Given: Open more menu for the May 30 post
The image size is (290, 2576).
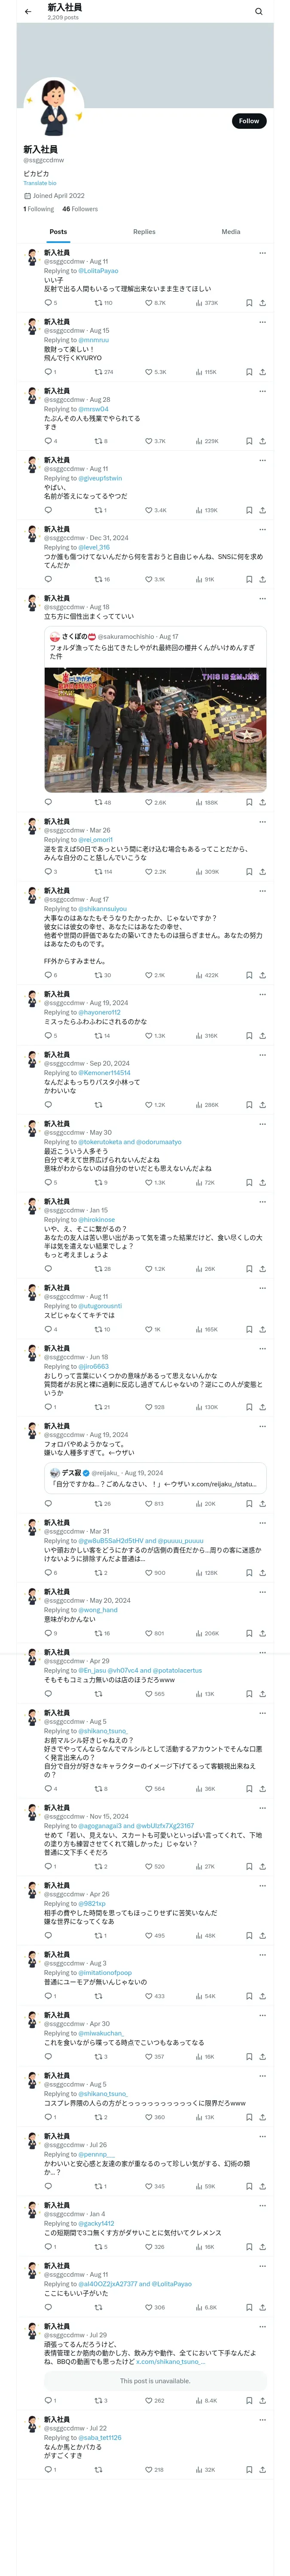Looking at the screenshot, I should [262, 1123].
